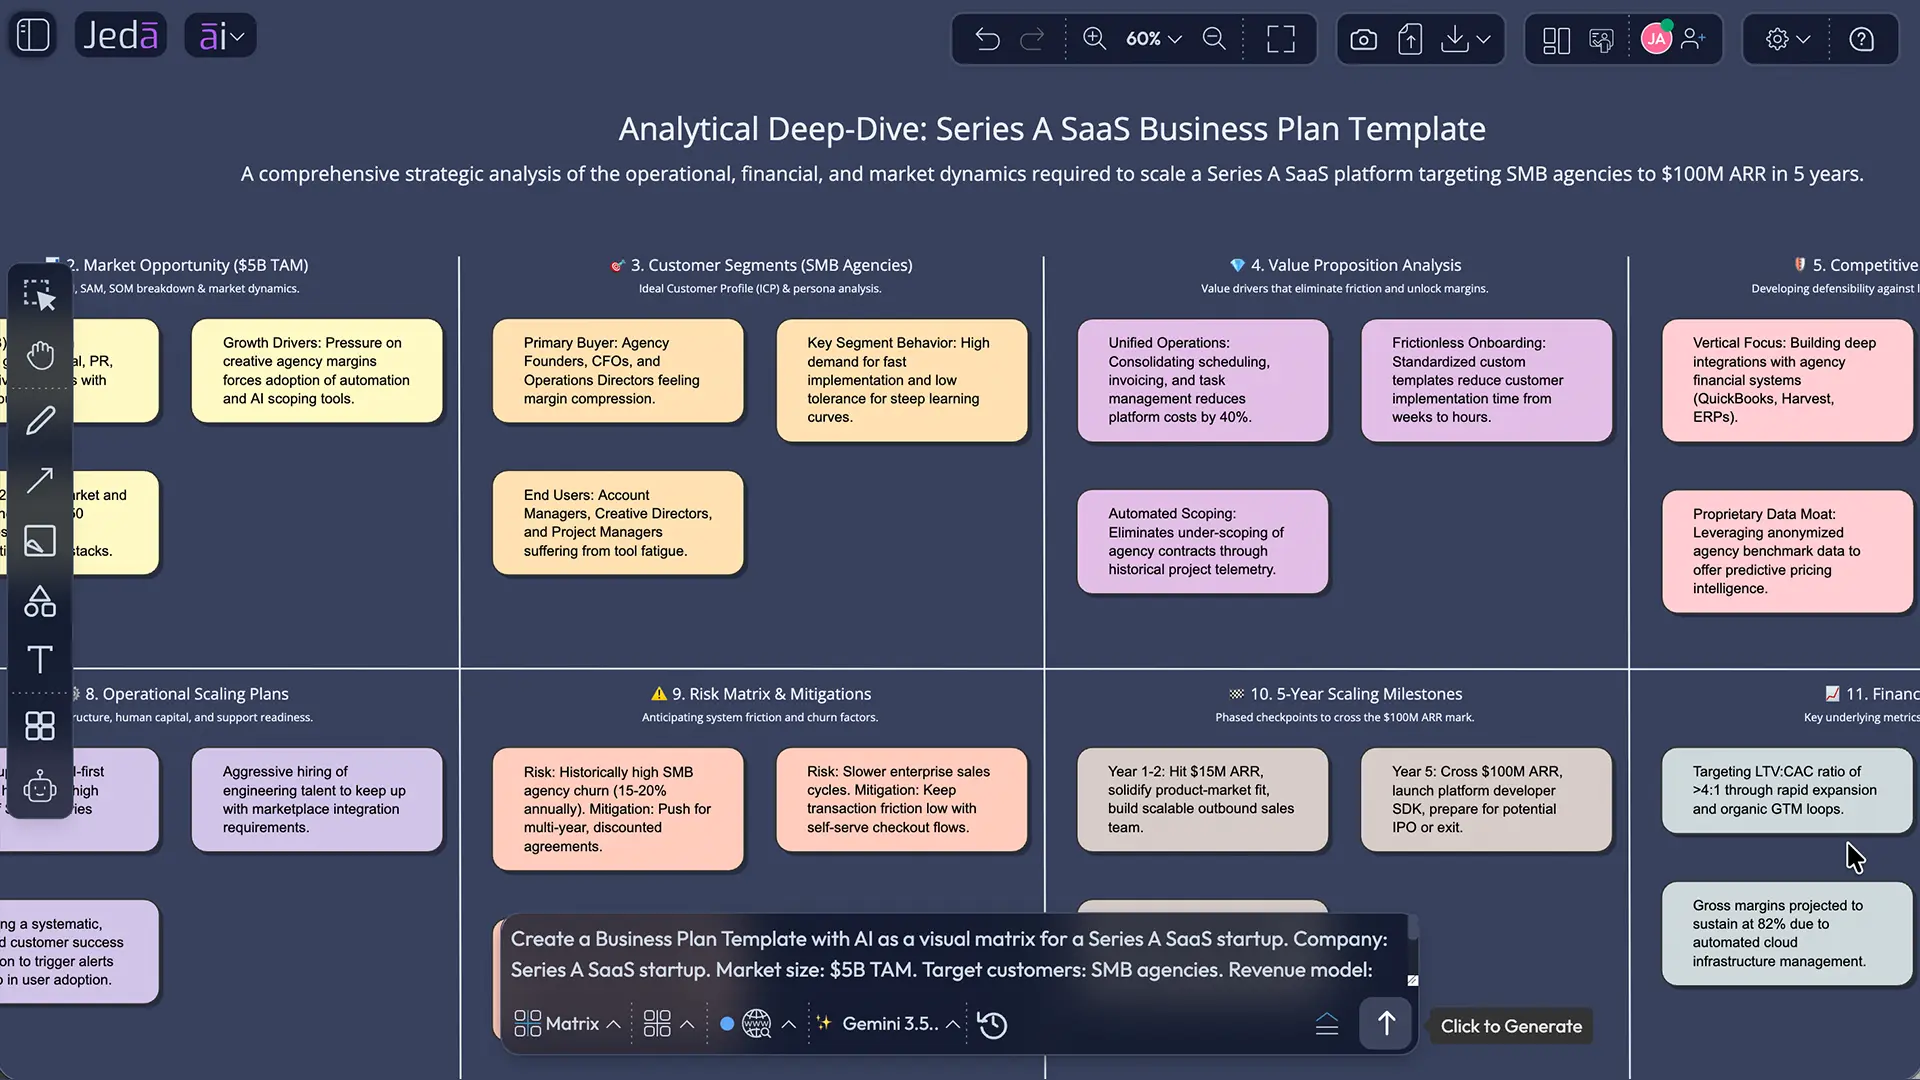Click the generate up-arrow button
This screenshot has height=1080, width=1920.
click(x=1386, y=1023)
